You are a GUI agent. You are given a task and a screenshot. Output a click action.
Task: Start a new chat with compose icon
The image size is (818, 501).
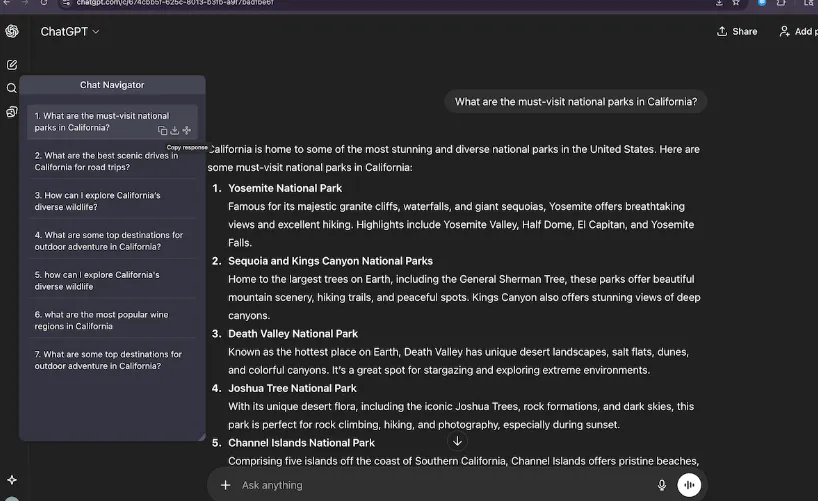point(12,64)
